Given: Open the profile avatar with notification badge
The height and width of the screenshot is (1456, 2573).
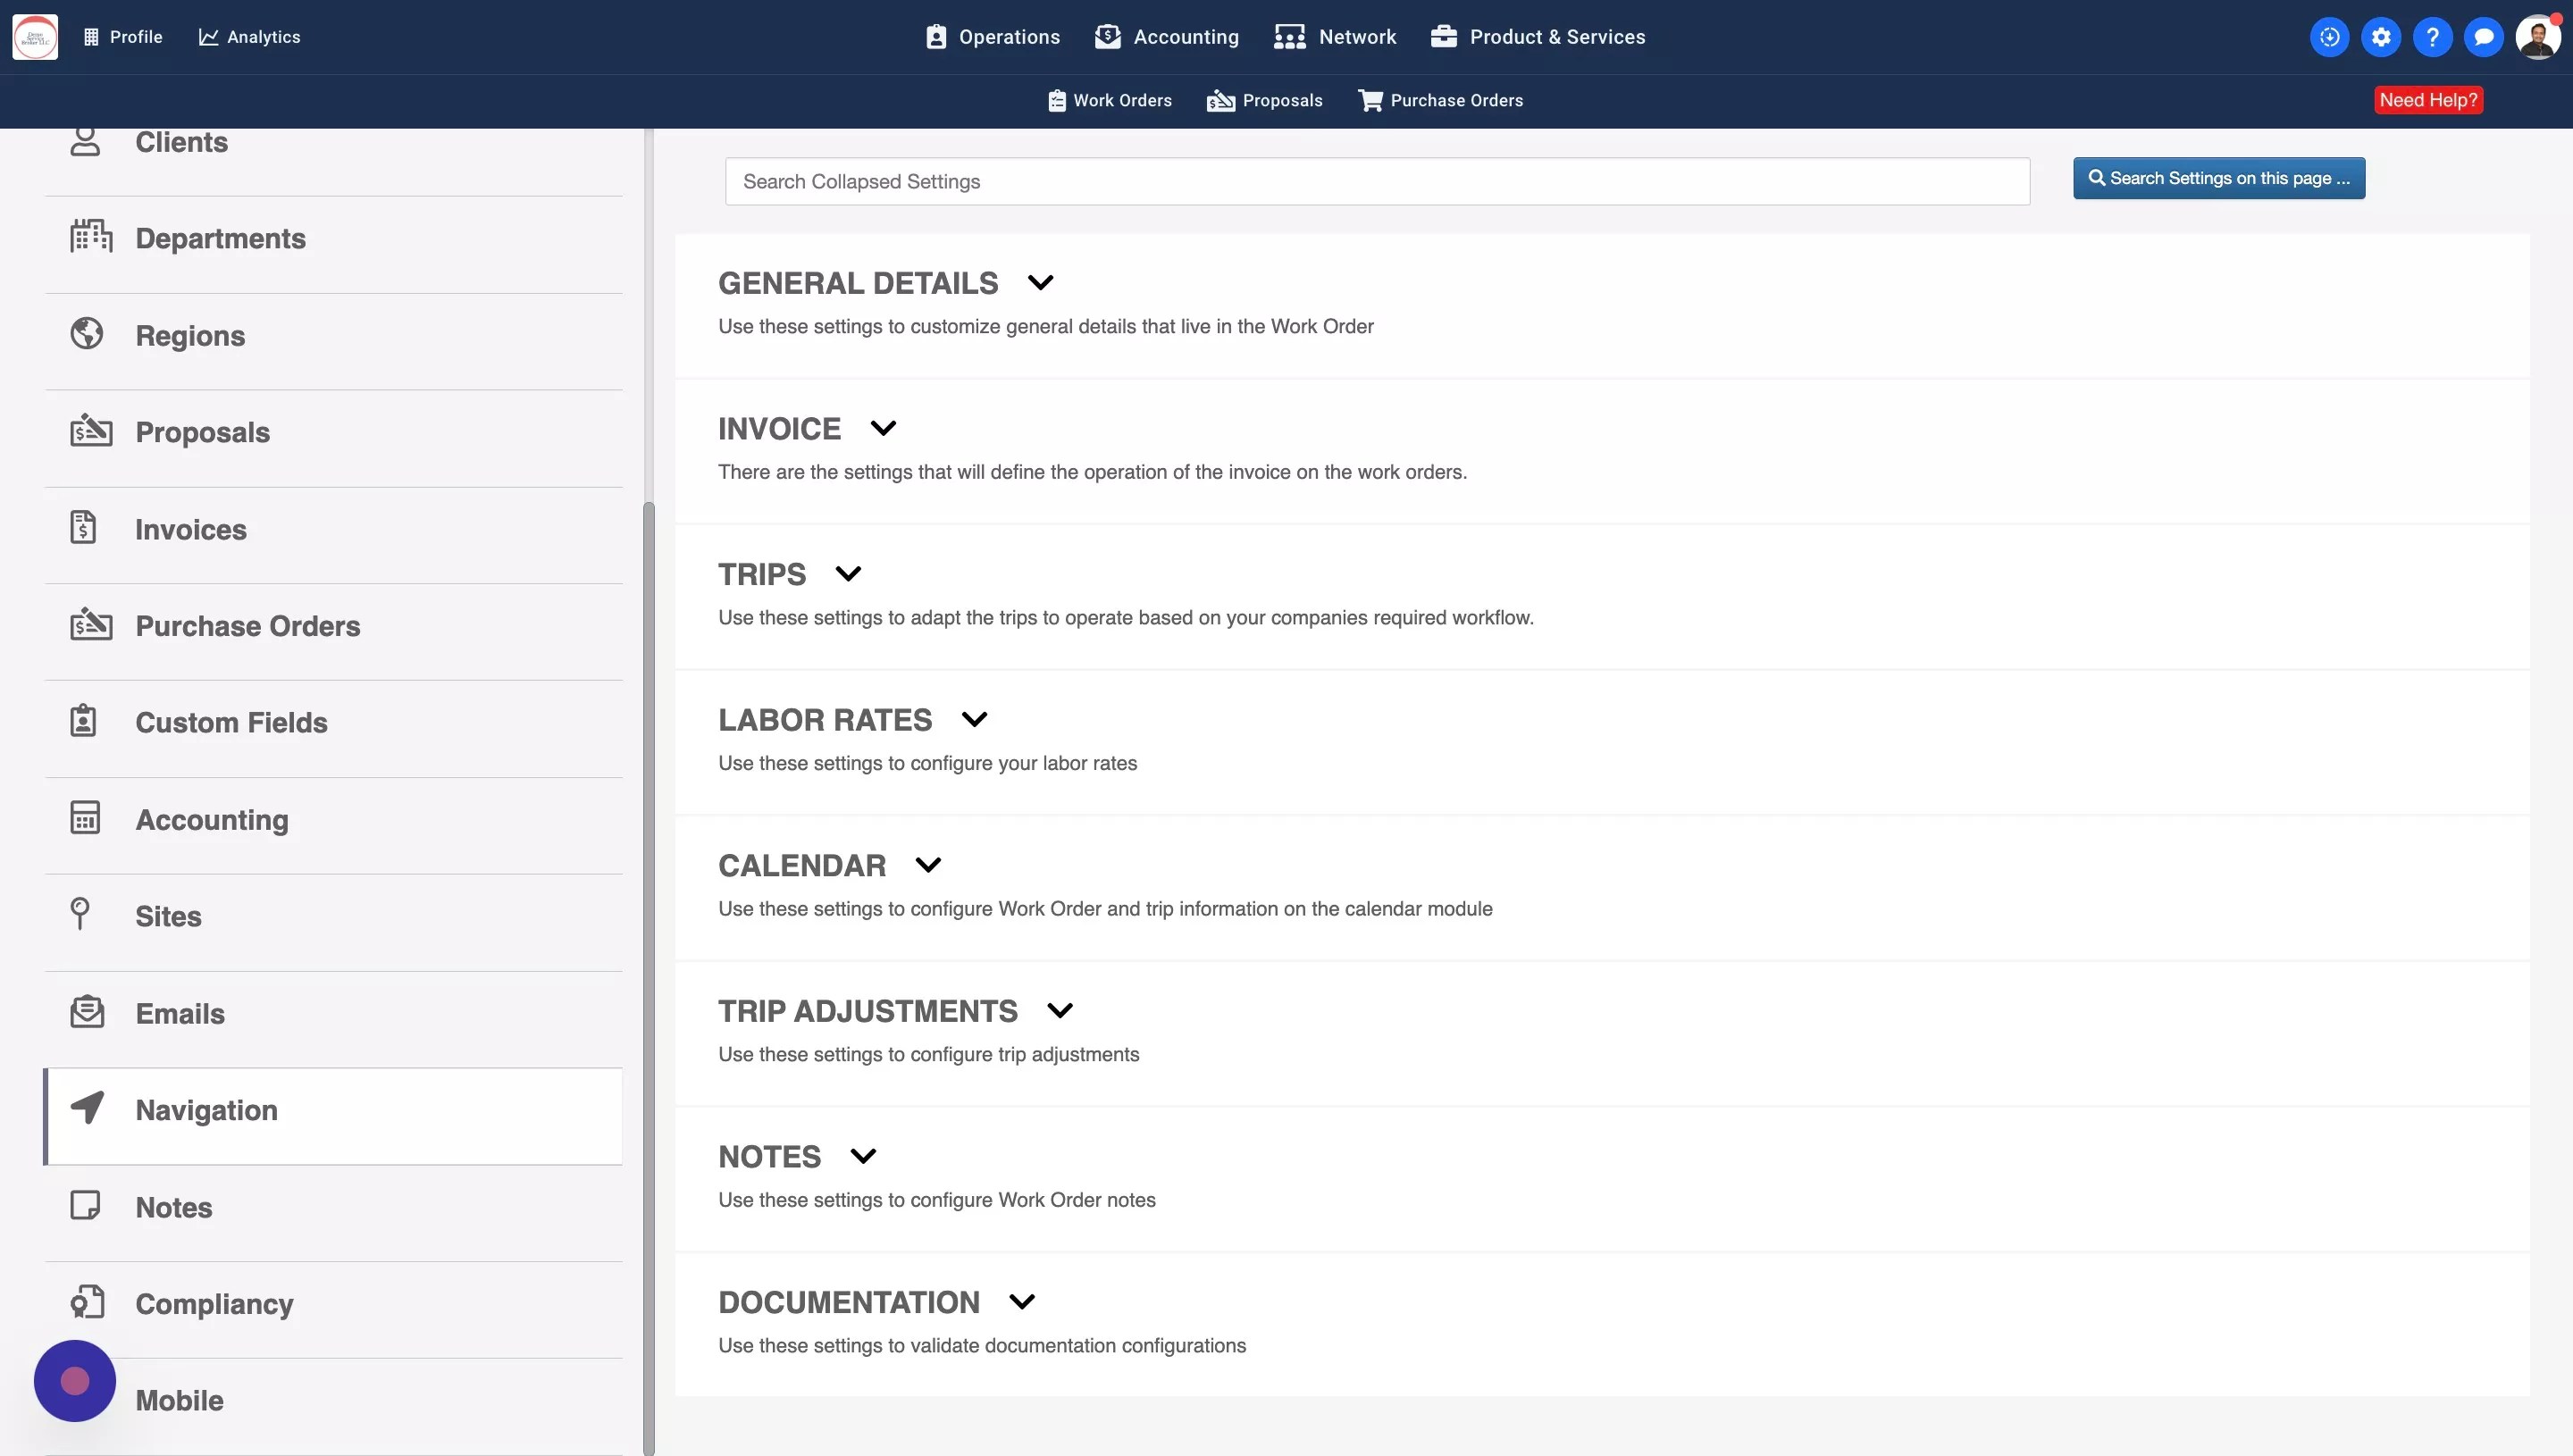Looking at the screenshot, I should click(2539, 36).
